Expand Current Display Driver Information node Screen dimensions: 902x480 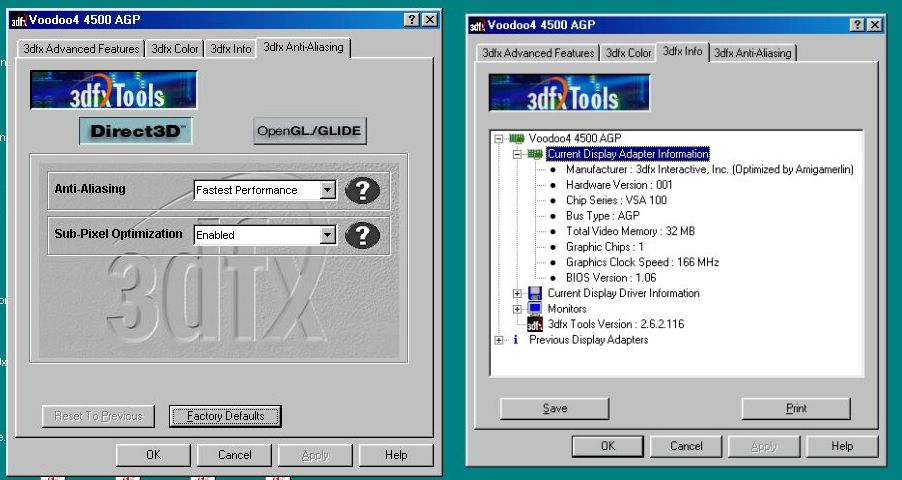(x=517, y=294)
